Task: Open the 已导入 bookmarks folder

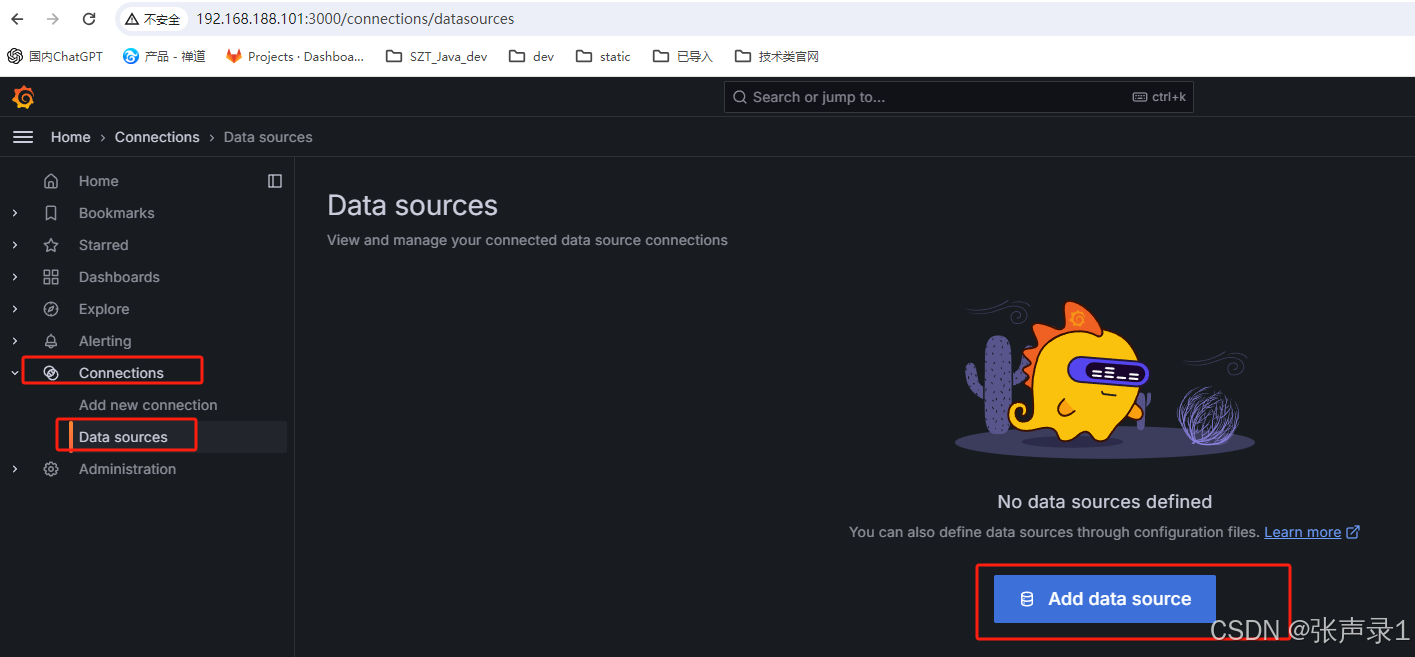Action: (683, 57)
